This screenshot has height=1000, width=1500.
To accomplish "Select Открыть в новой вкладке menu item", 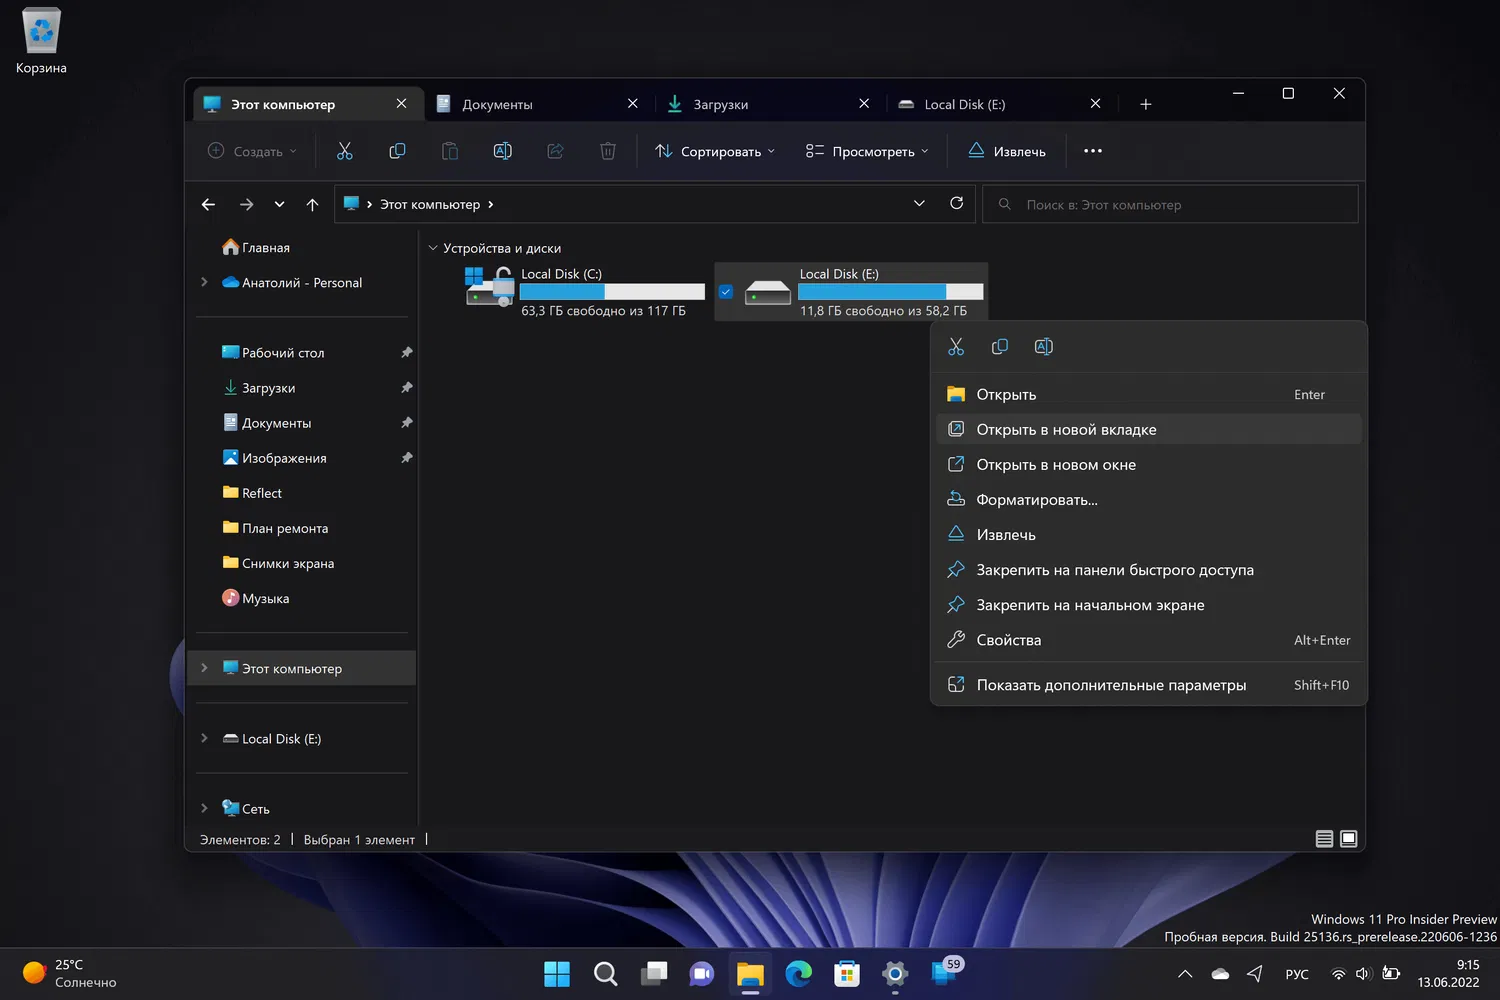I will 1066,430.
